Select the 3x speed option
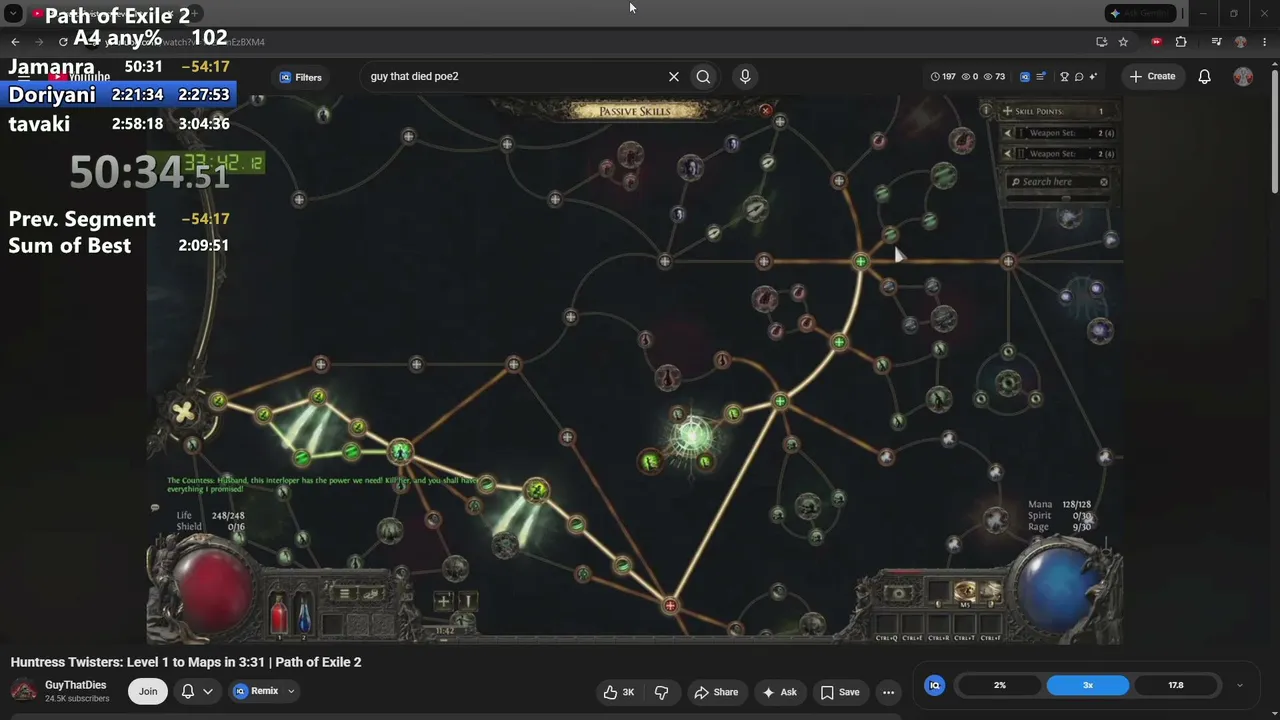The image size is (1280, 720). click(1088, 685)
